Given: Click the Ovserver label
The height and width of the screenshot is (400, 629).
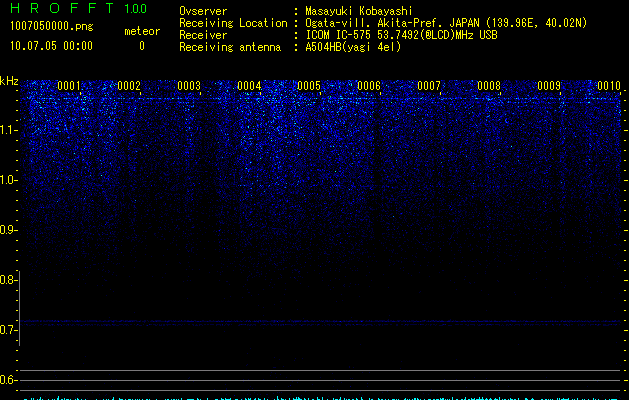Looking at the screenshot, I should pos(203,11).
